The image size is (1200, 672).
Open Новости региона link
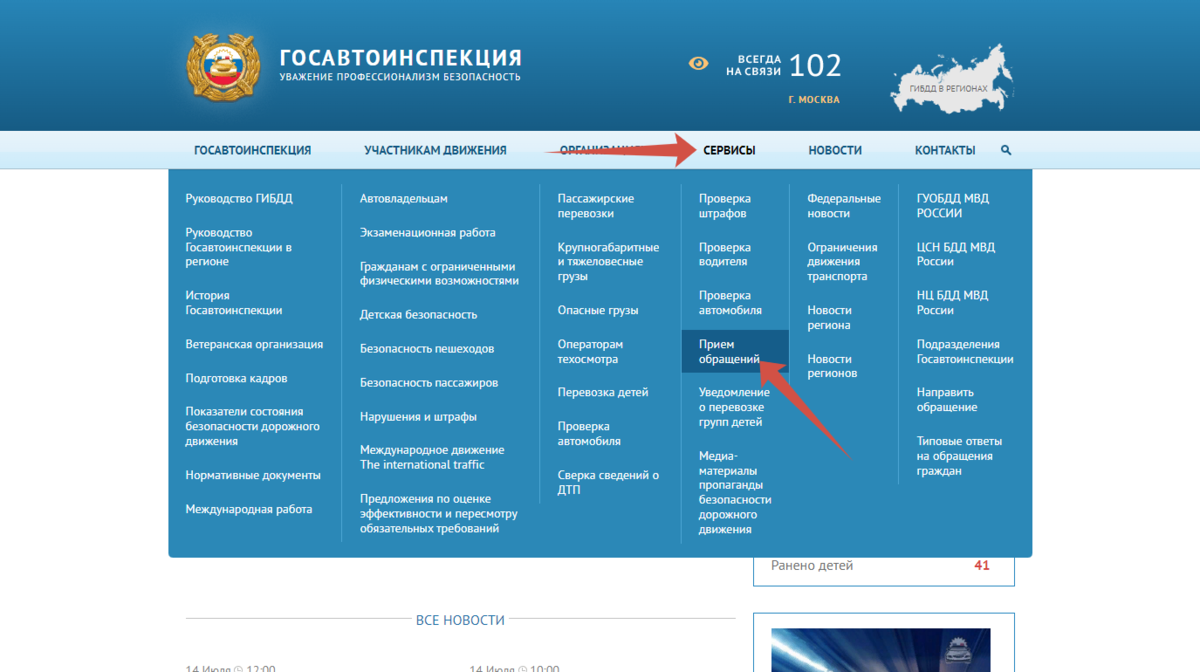[830, 318]
